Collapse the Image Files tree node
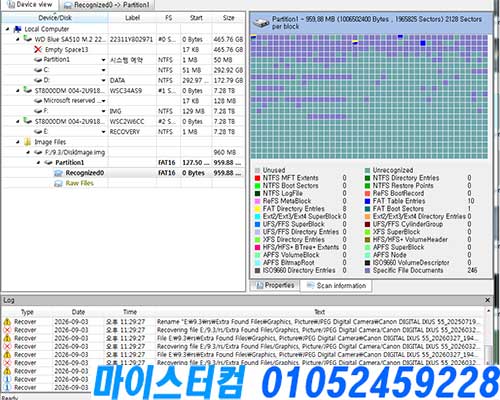Screen dimensions: 500x400 pos(18,142)
